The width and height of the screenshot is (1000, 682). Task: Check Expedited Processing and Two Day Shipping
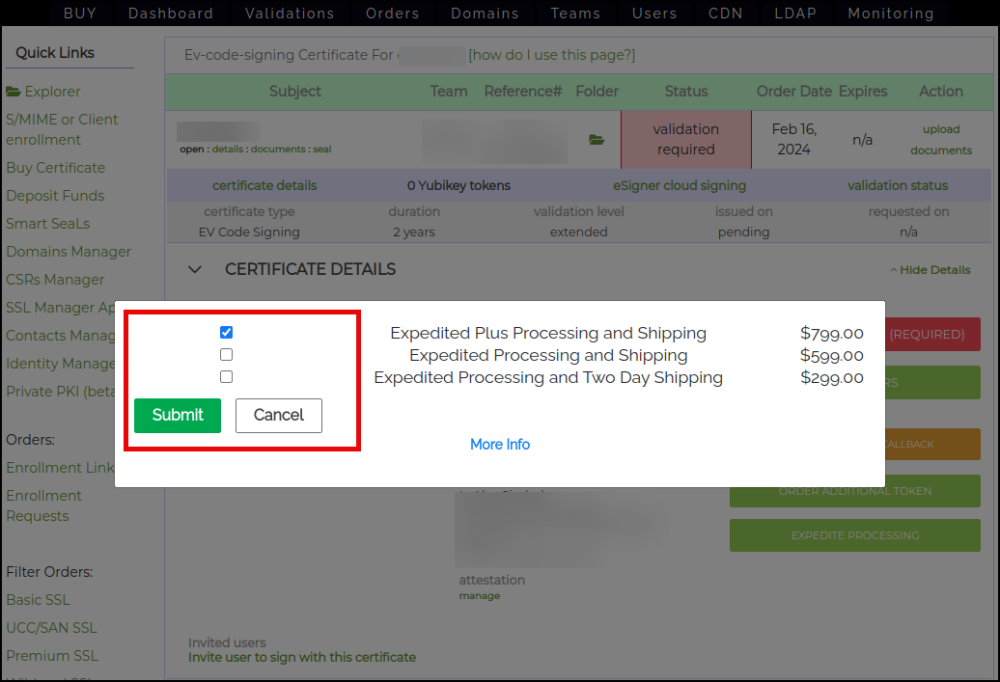[x=226, y=377]
